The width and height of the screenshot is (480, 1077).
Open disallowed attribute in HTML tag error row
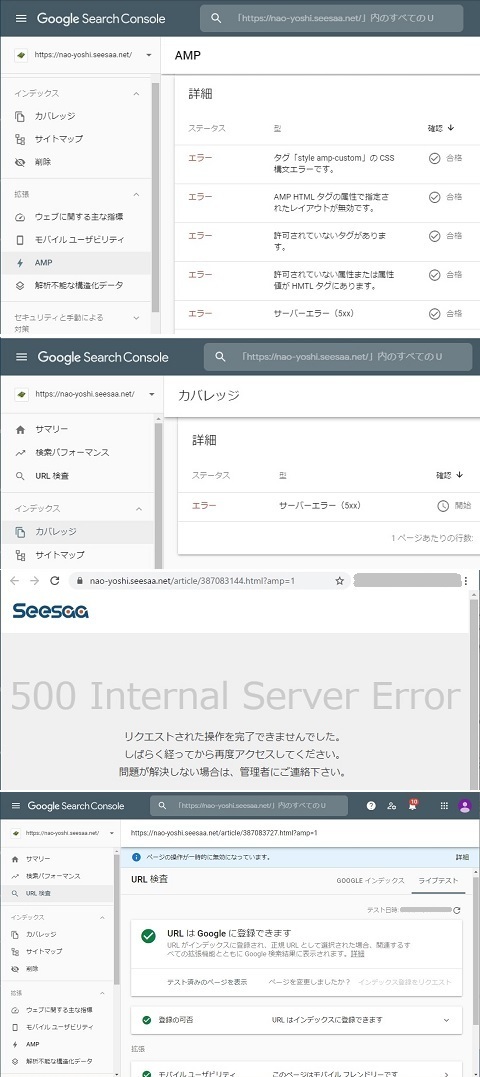pos(327,281)
